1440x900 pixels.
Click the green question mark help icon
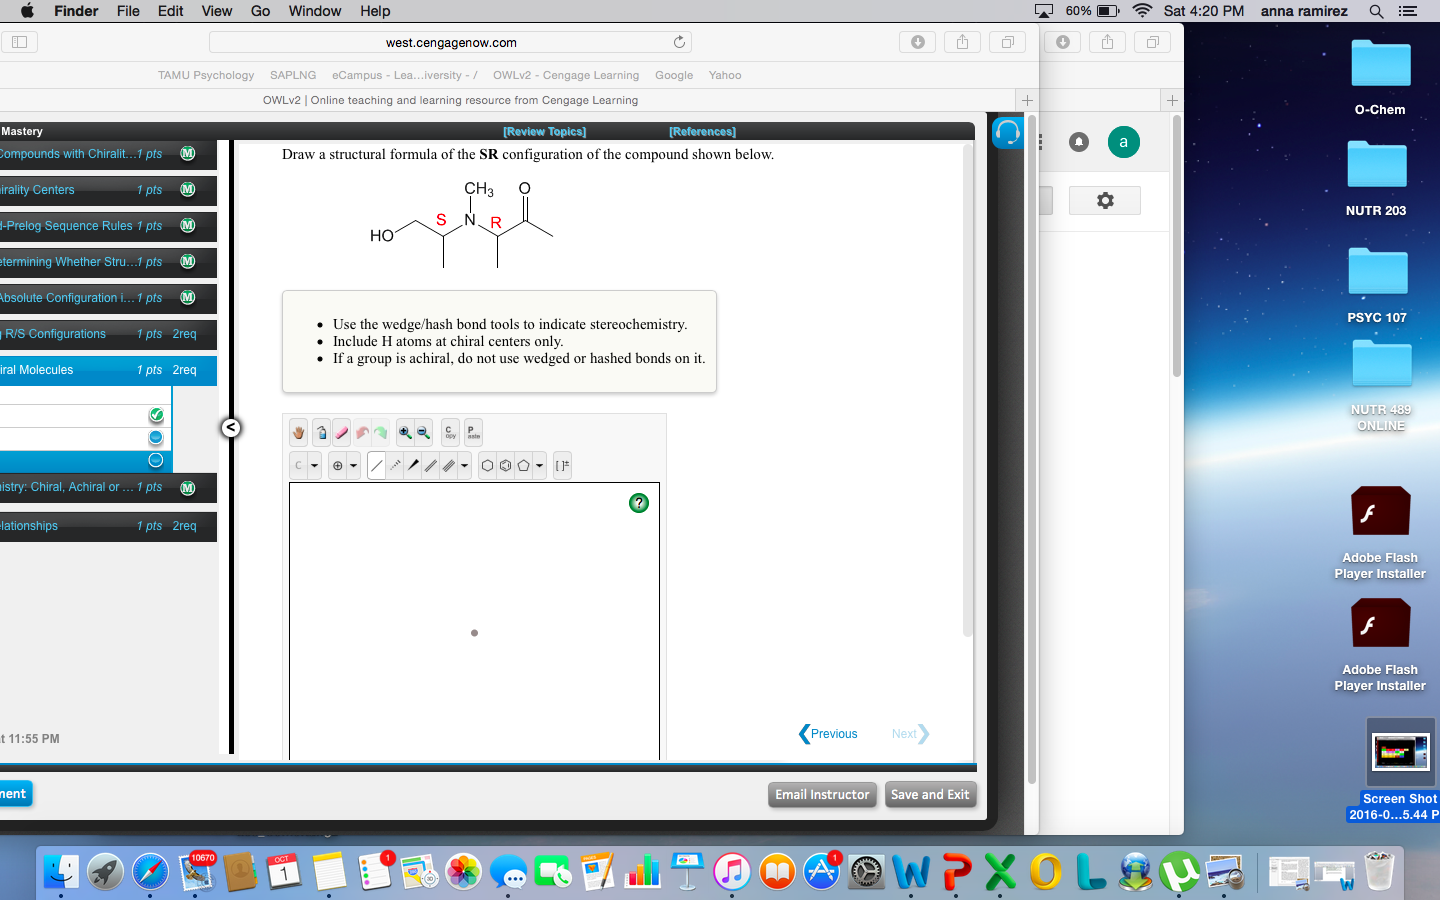click(639, 503)
